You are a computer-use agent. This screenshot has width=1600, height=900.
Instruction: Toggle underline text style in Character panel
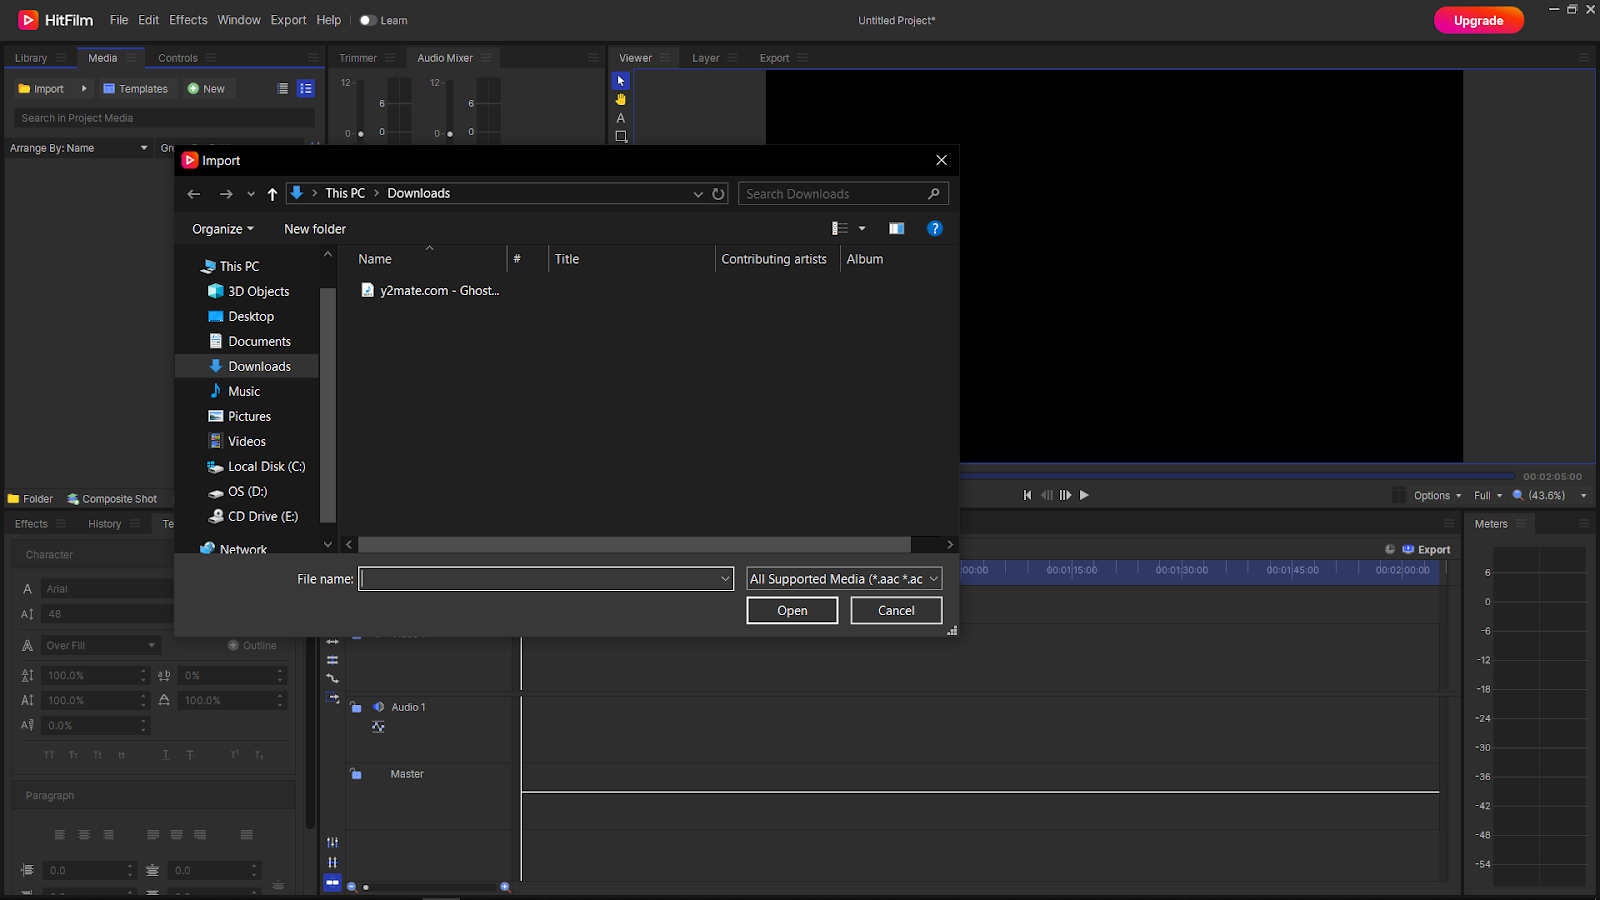pos(165,755)
